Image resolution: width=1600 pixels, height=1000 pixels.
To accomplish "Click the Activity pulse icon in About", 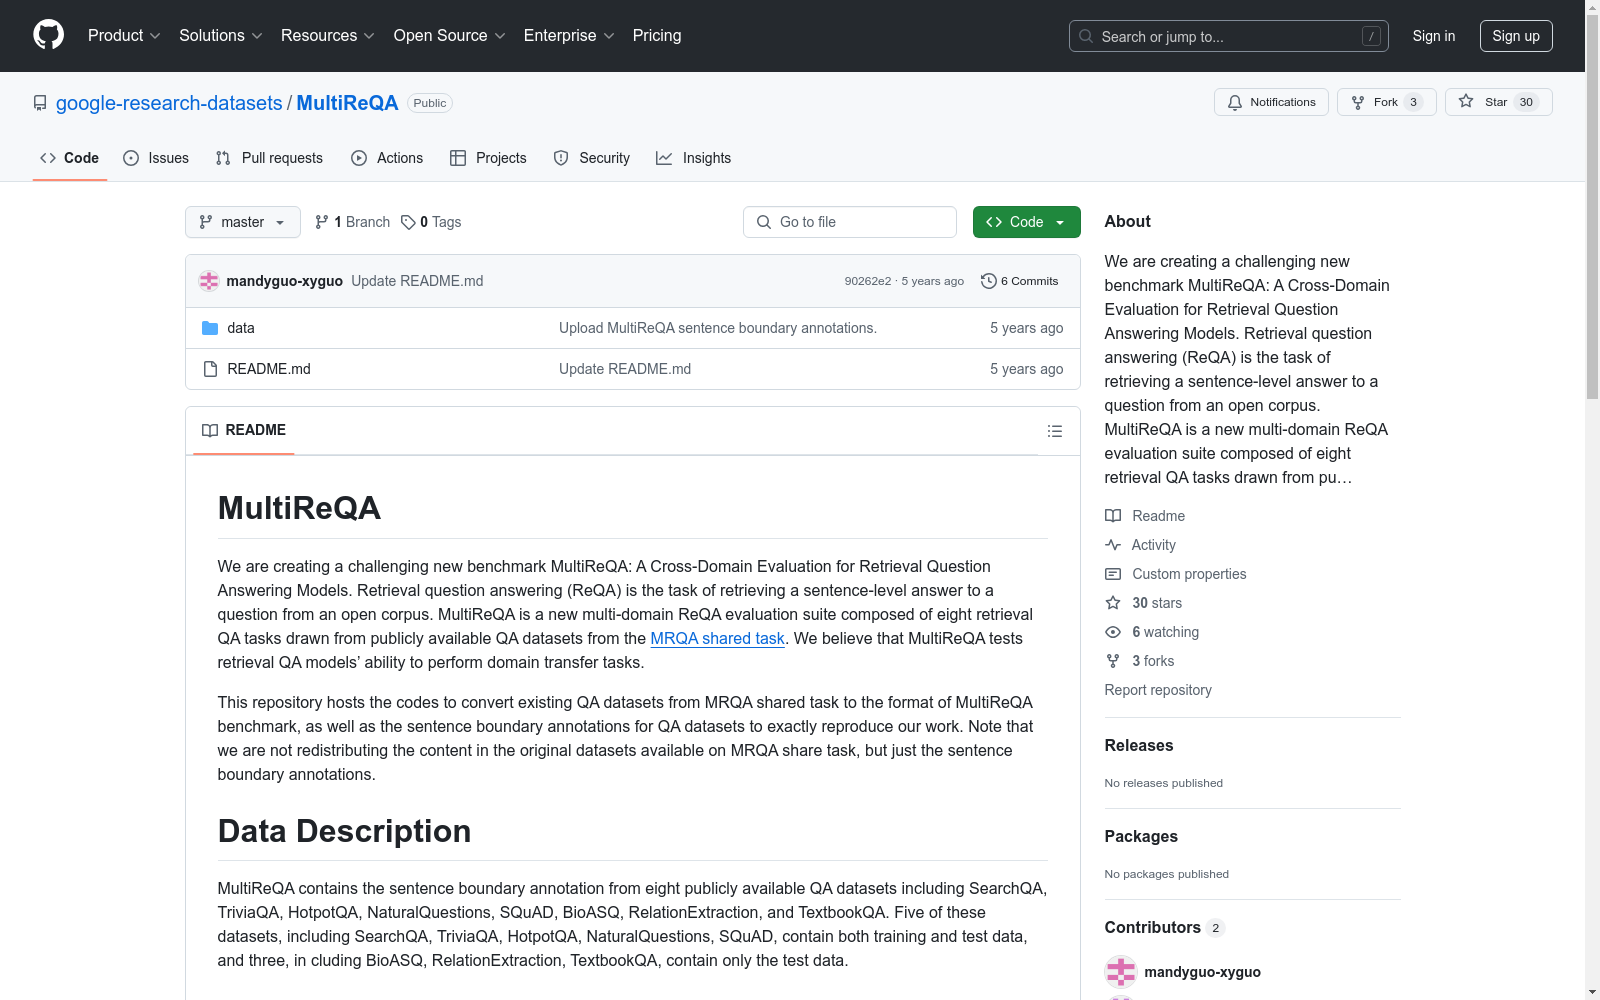I will 1113,545.
